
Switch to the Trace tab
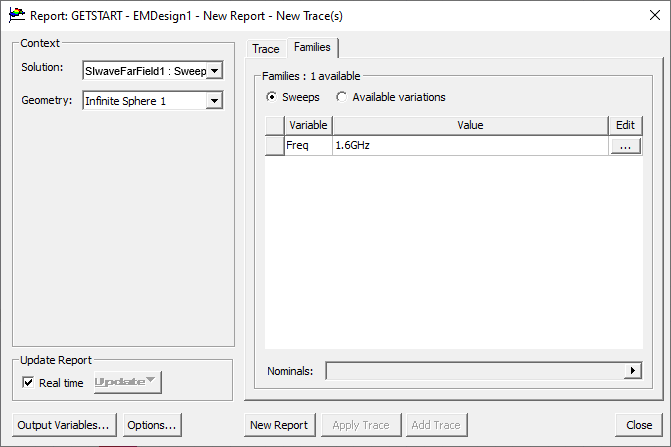click(265, 49)
